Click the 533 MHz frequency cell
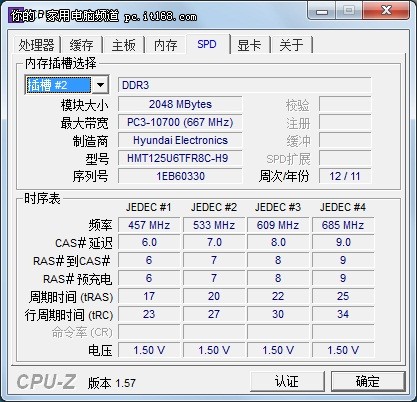The height and width of the screenshot is (402, 417). (214, 225)
